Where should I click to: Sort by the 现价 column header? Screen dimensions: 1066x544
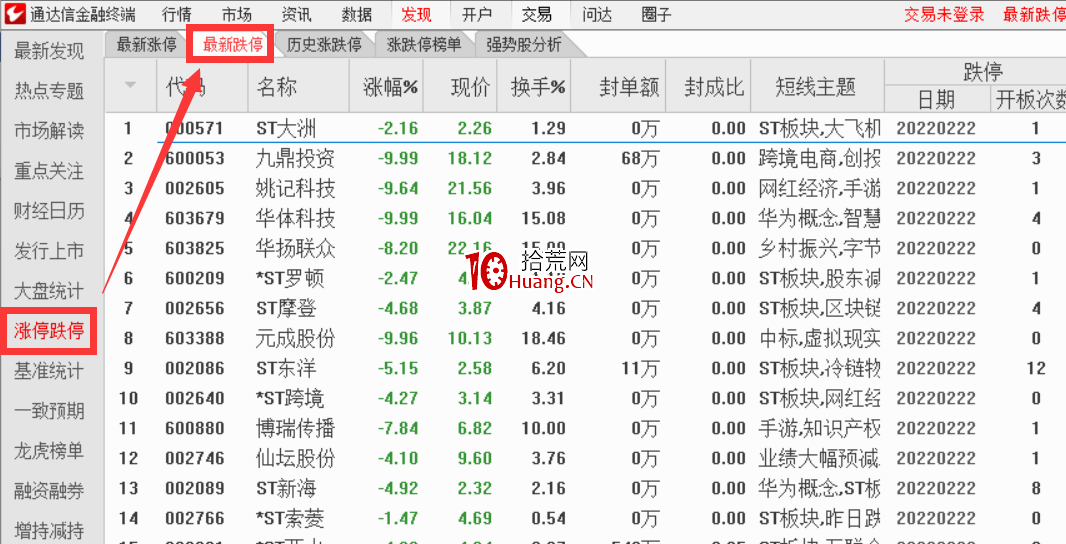point(470,87)
